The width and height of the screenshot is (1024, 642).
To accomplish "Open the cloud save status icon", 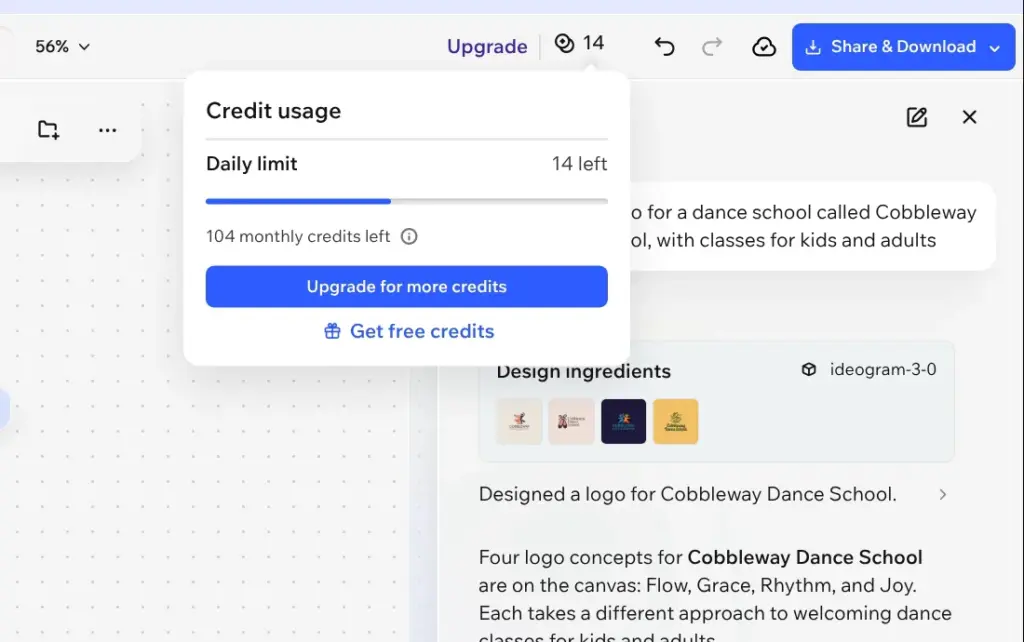I will pos(764,46).
